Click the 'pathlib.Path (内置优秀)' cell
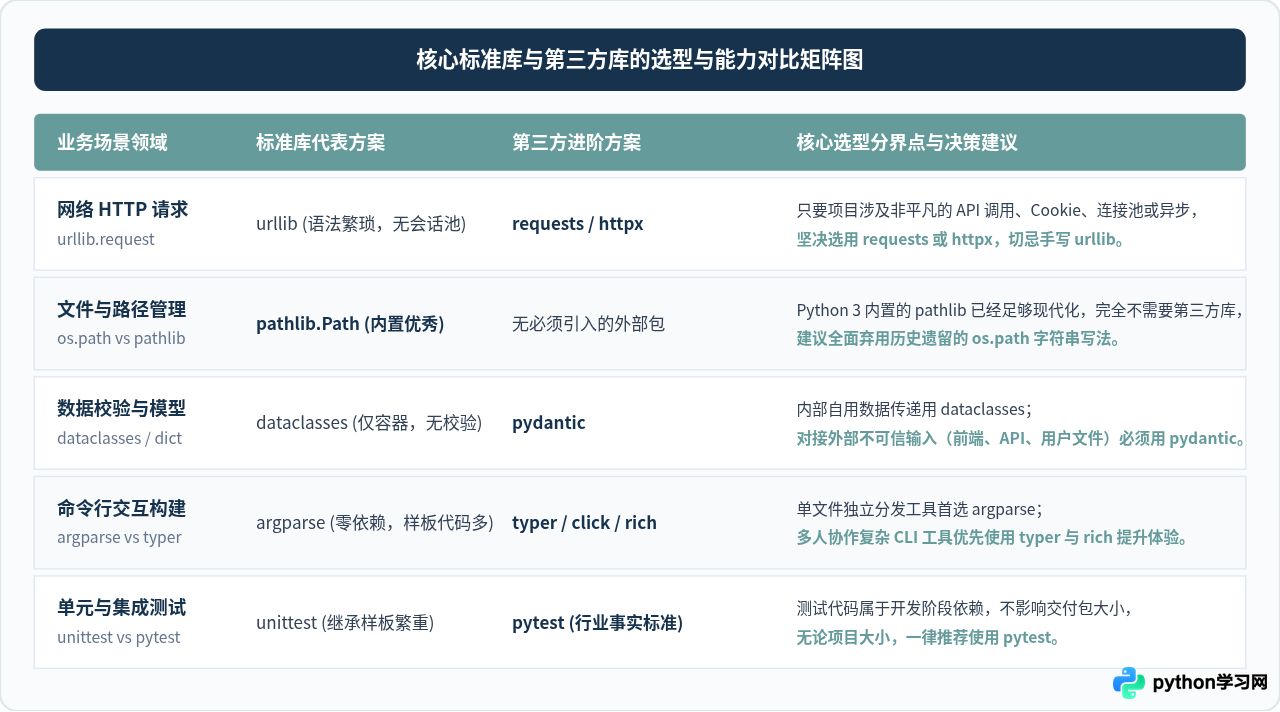The height and width of the screenshot is (712, 1280). point(350,323)
